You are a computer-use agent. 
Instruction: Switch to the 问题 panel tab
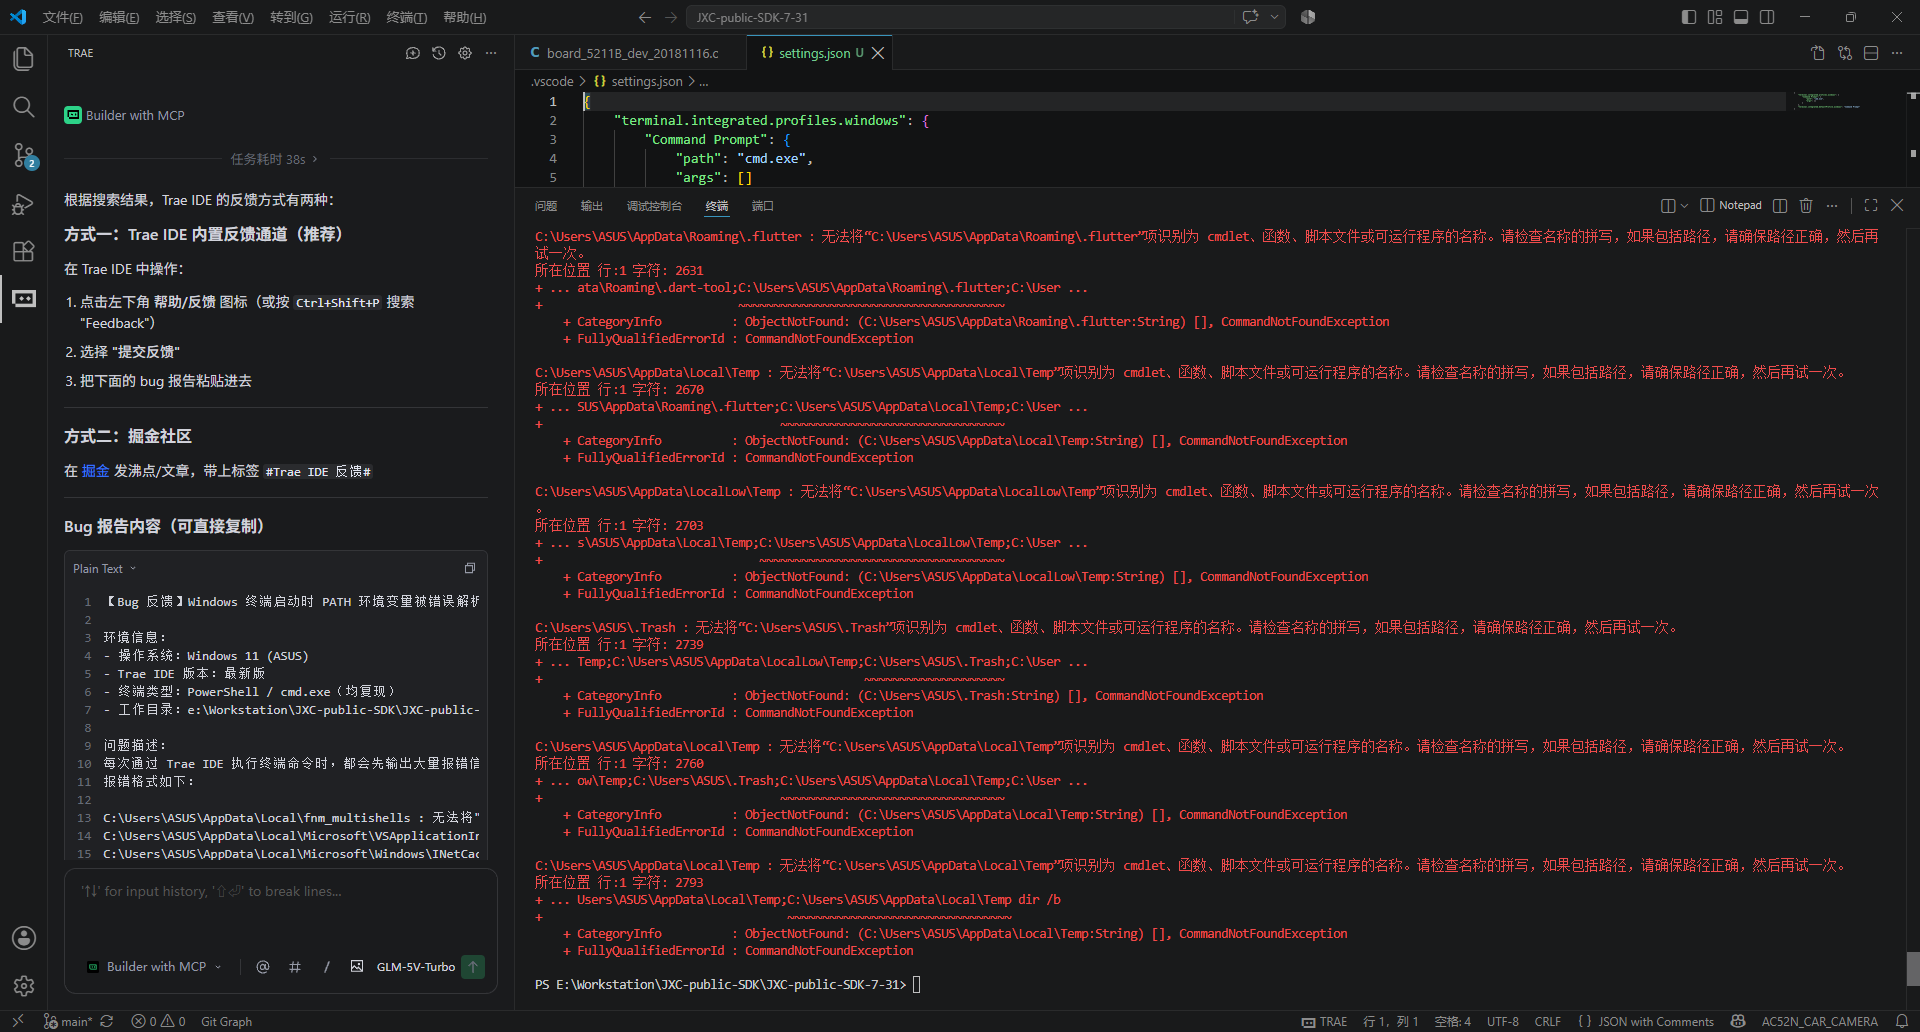(546, 205)
